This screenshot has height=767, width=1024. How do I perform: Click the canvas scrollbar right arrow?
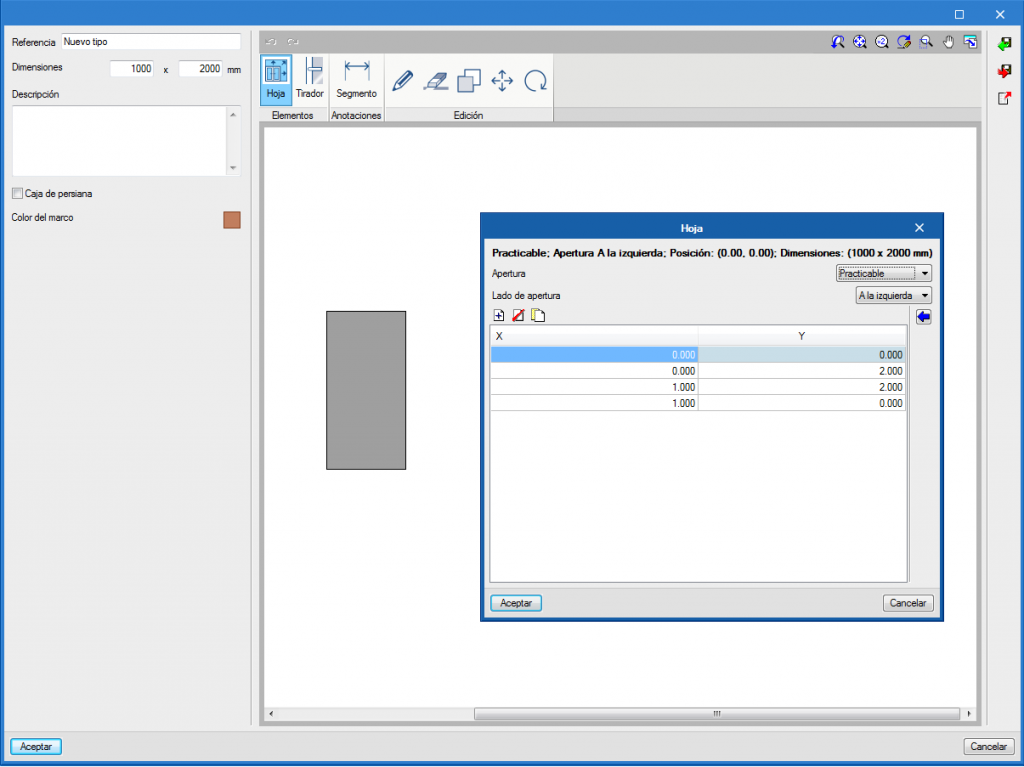coord(969,713)
